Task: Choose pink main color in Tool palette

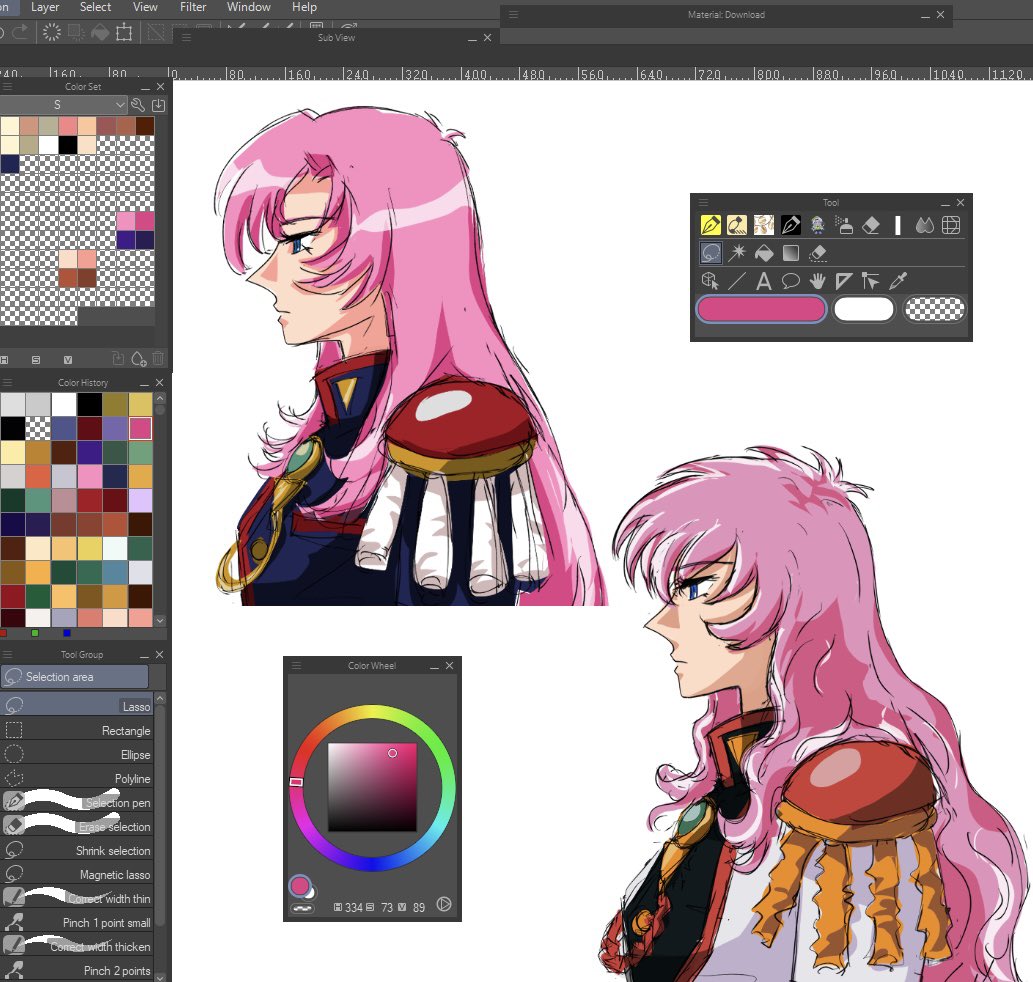Action: click(x=761, y=309)
